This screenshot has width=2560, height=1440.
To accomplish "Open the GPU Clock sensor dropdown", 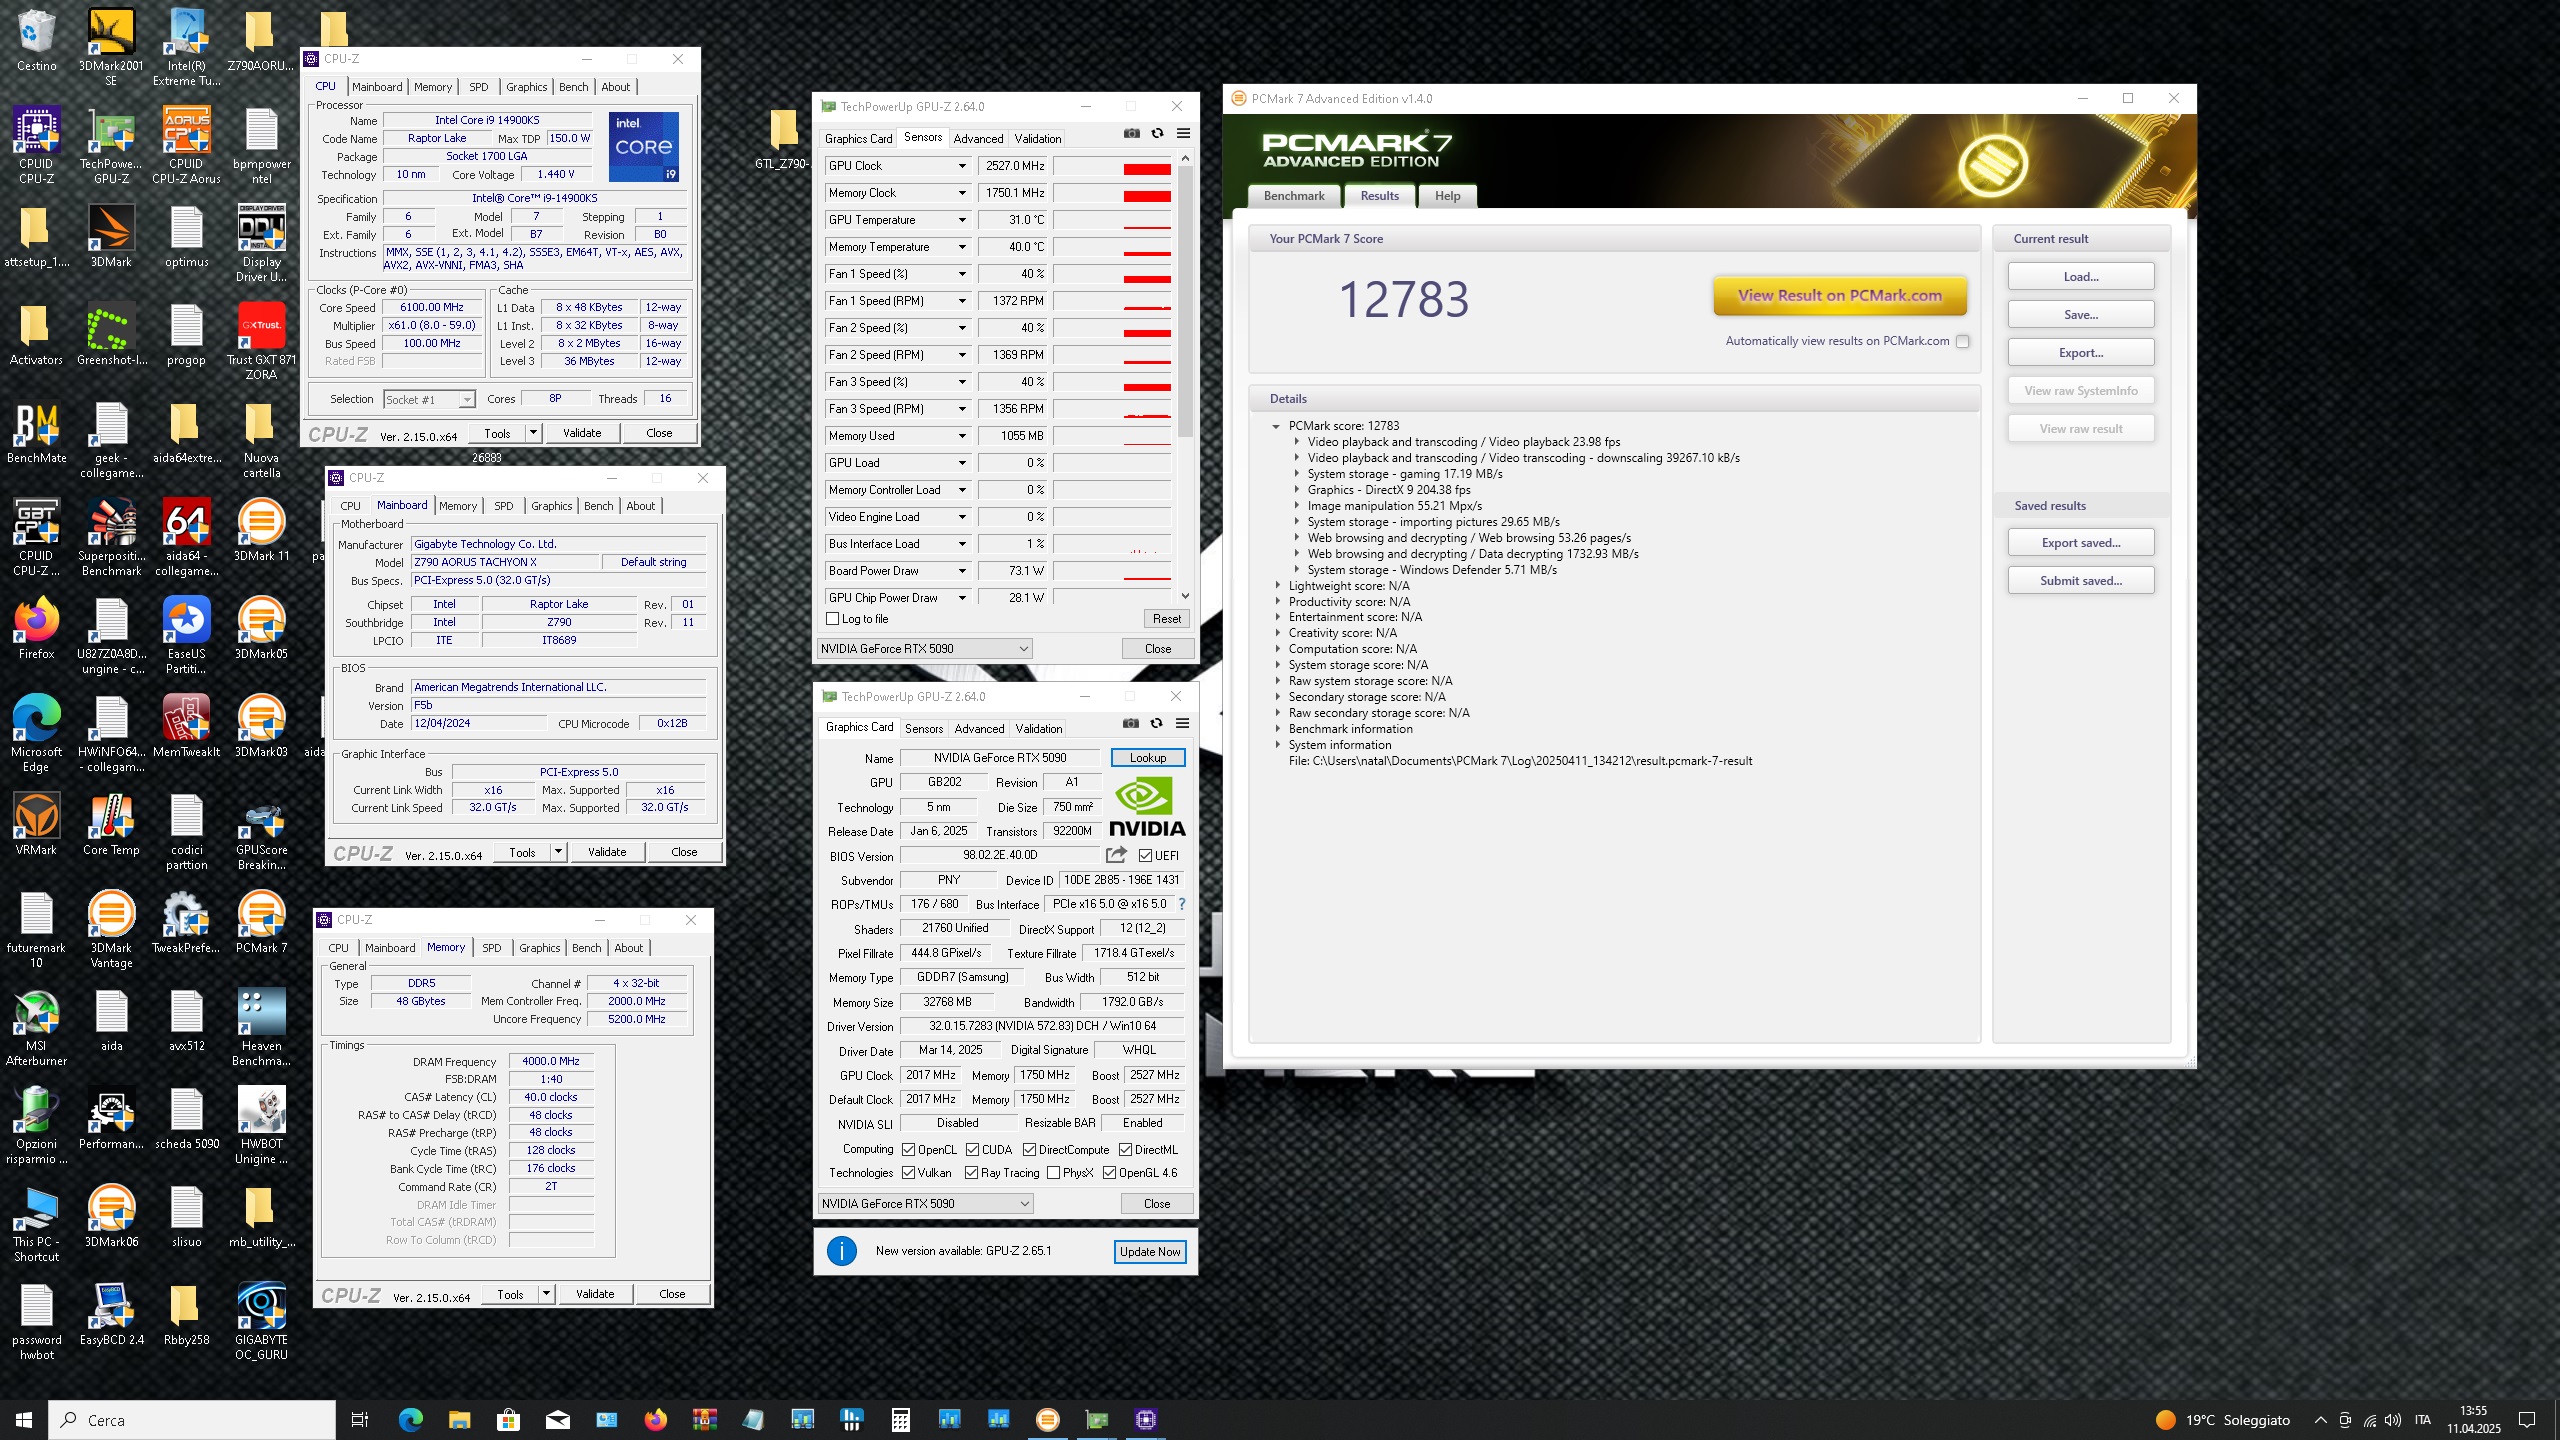I will [x=962, y=166].
